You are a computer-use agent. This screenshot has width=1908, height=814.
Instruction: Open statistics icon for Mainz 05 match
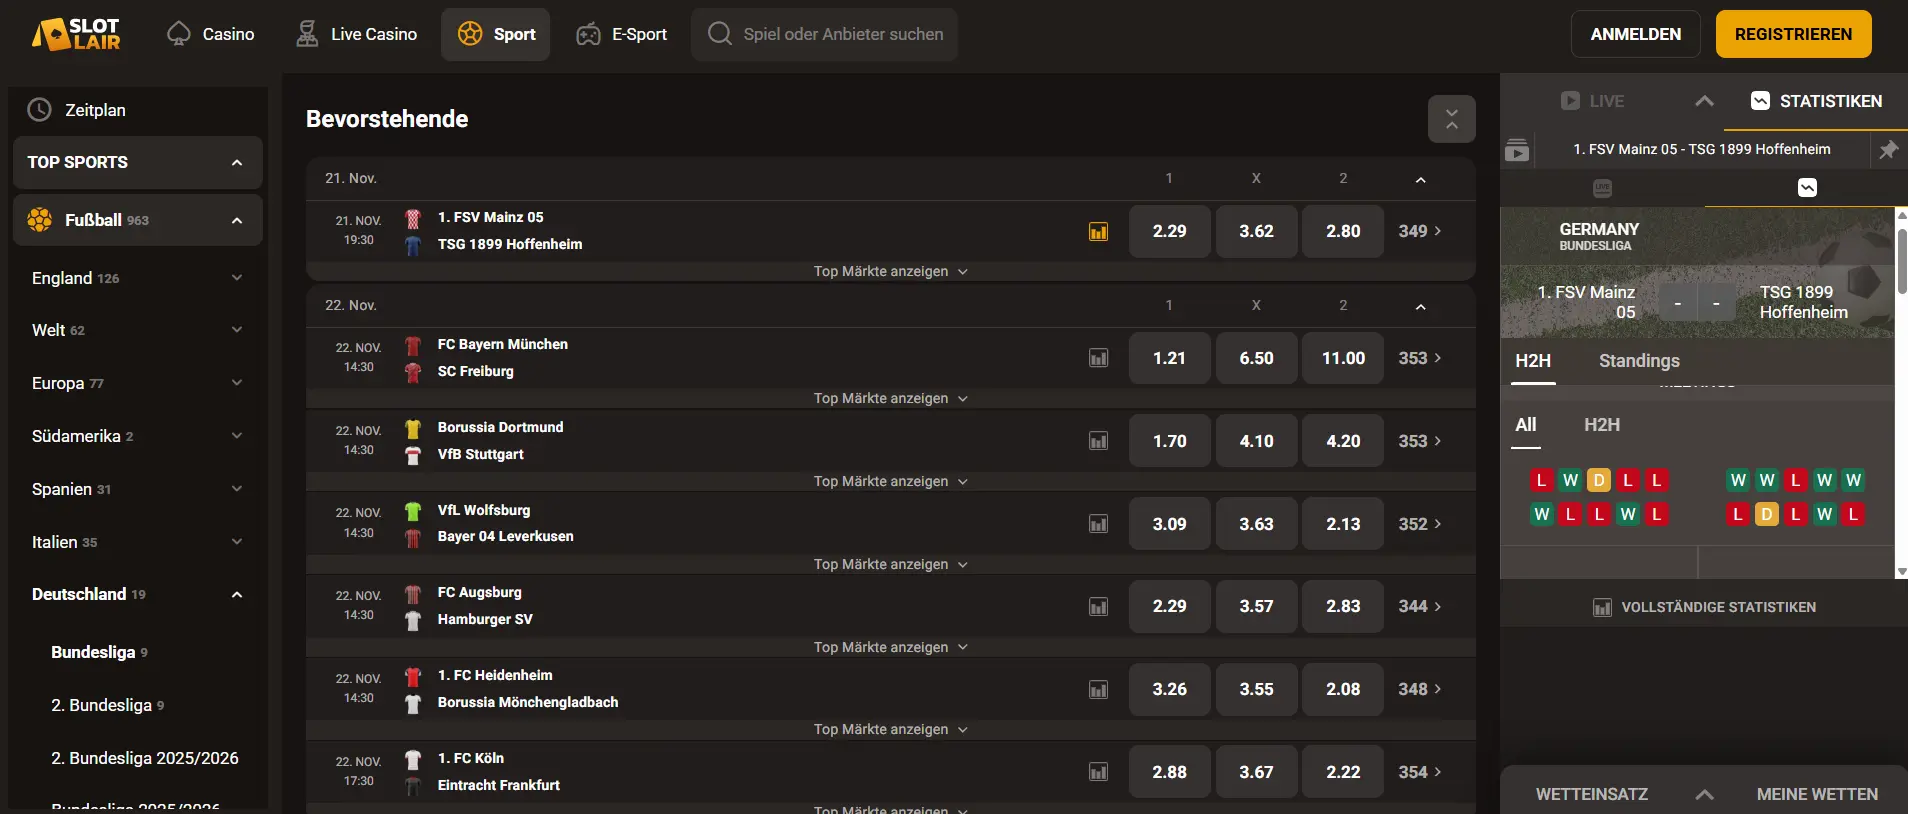coord(1098,232)
